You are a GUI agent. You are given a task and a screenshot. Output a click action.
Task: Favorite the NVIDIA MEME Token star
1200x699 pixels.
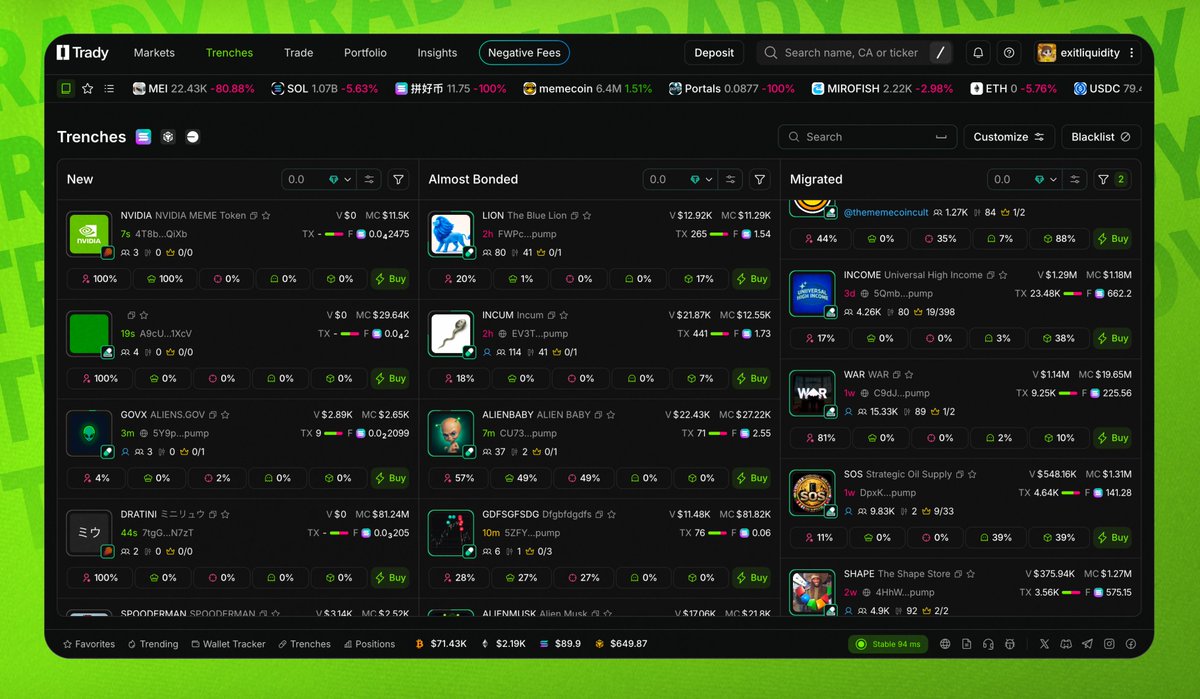[266, 215]
